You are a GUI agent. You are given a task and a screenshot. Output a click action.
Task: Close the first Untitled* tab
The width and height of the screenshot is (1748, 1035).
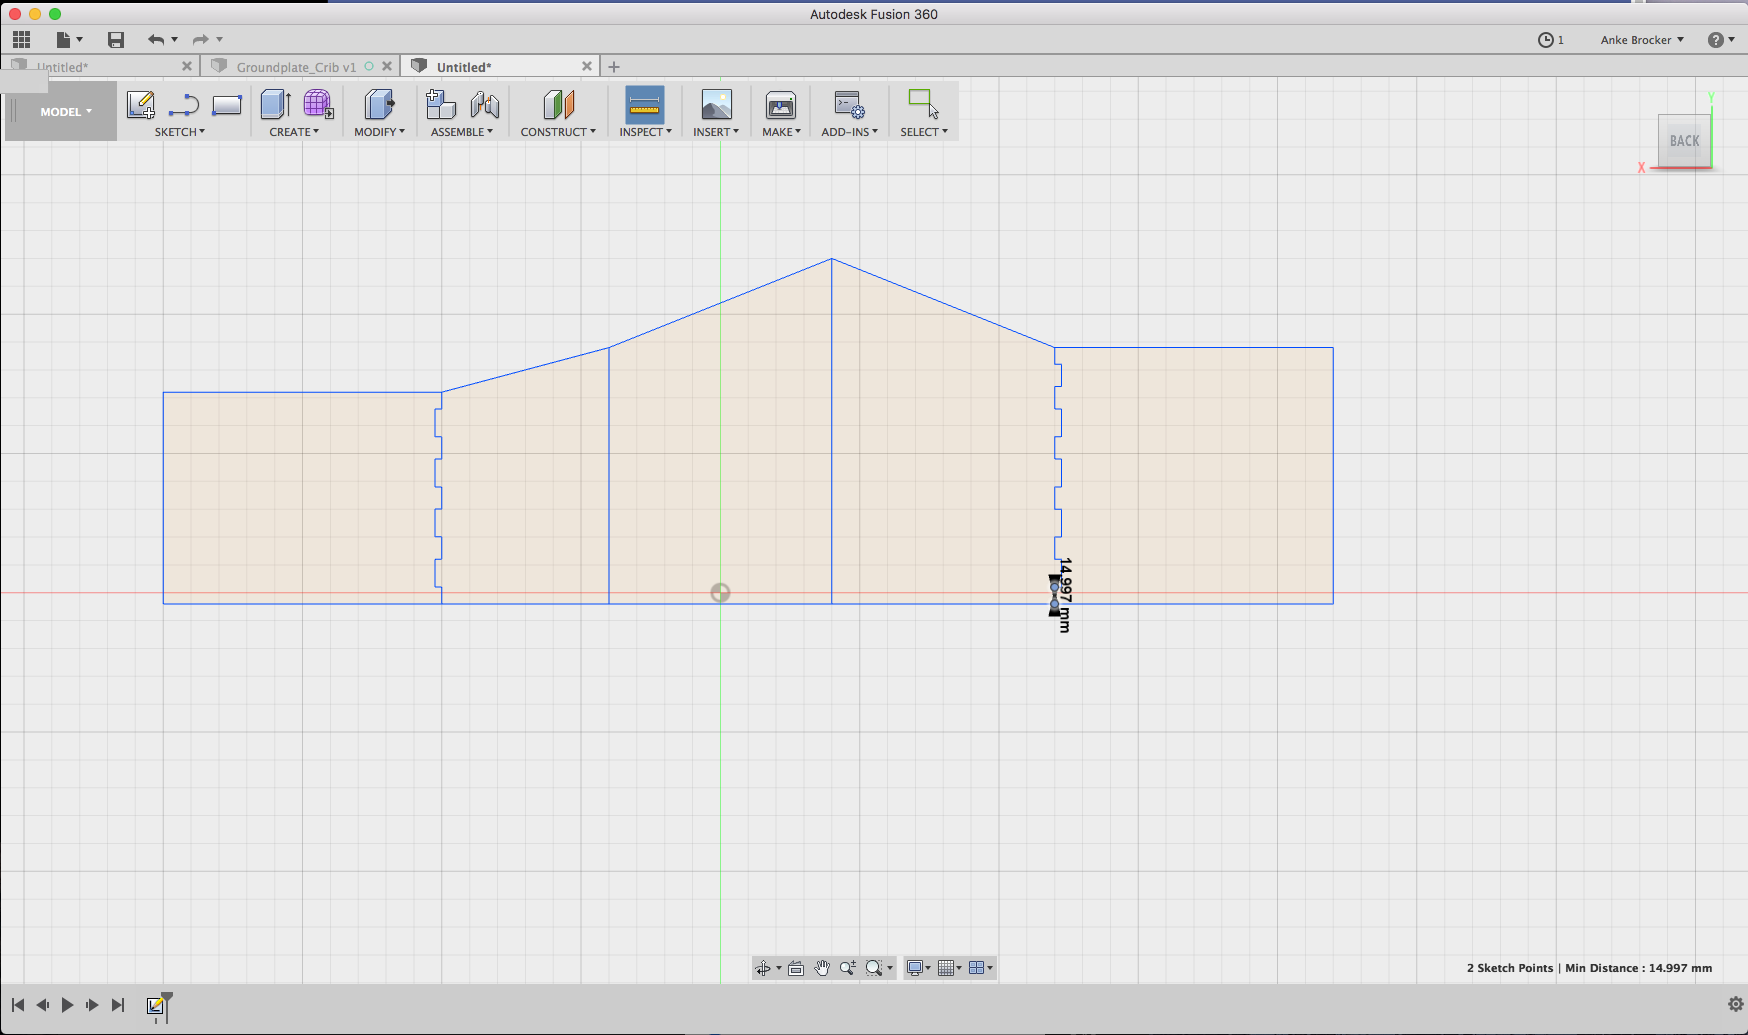click(187, 66)
